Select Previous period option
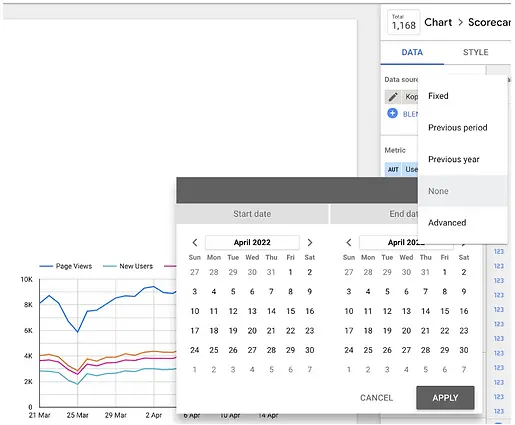Screen dimensions: 515x425 pyautogui.click(x=463, y=128)
